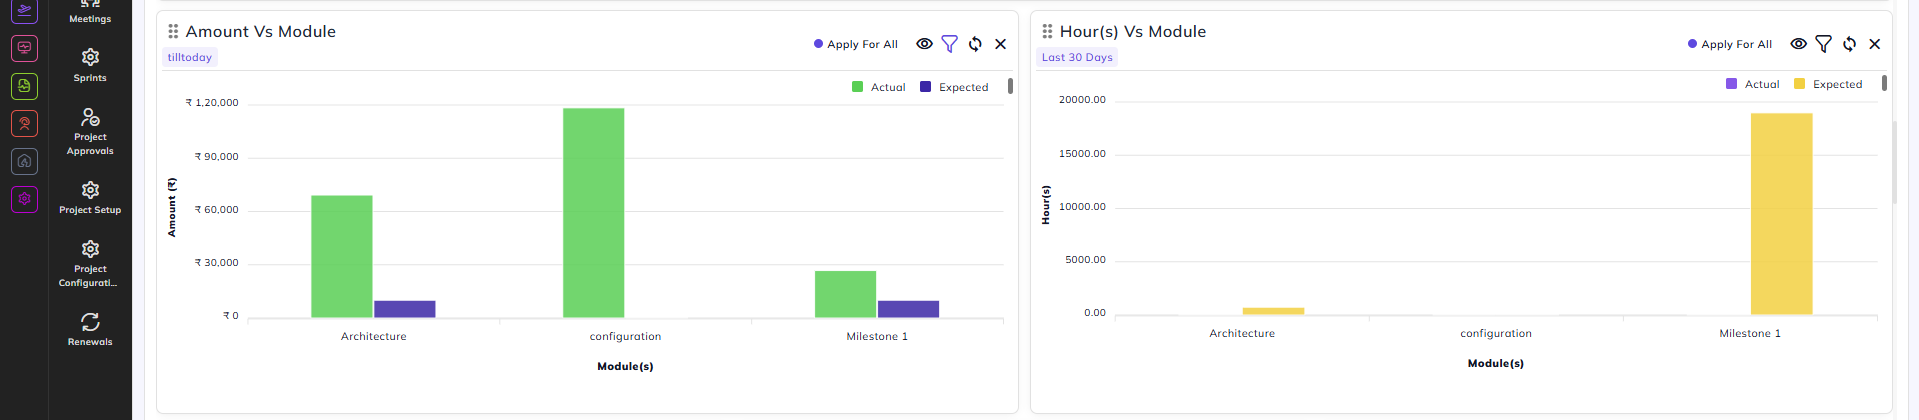Click the magenta settings gear in left rail

point(24,199)
